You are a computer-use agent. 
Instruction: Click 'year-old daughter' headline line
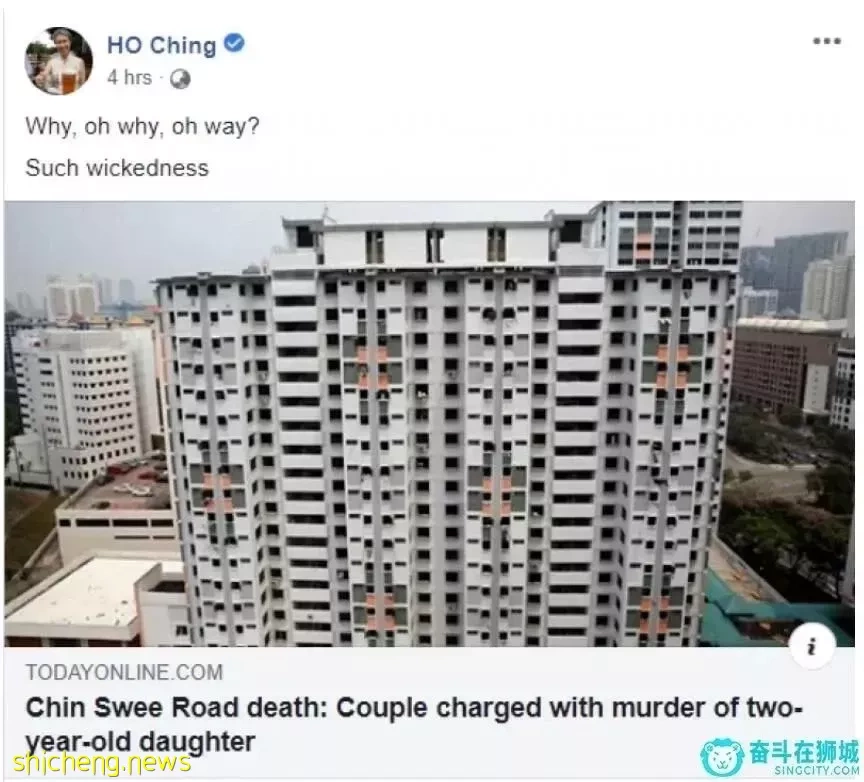pos(140,742)
